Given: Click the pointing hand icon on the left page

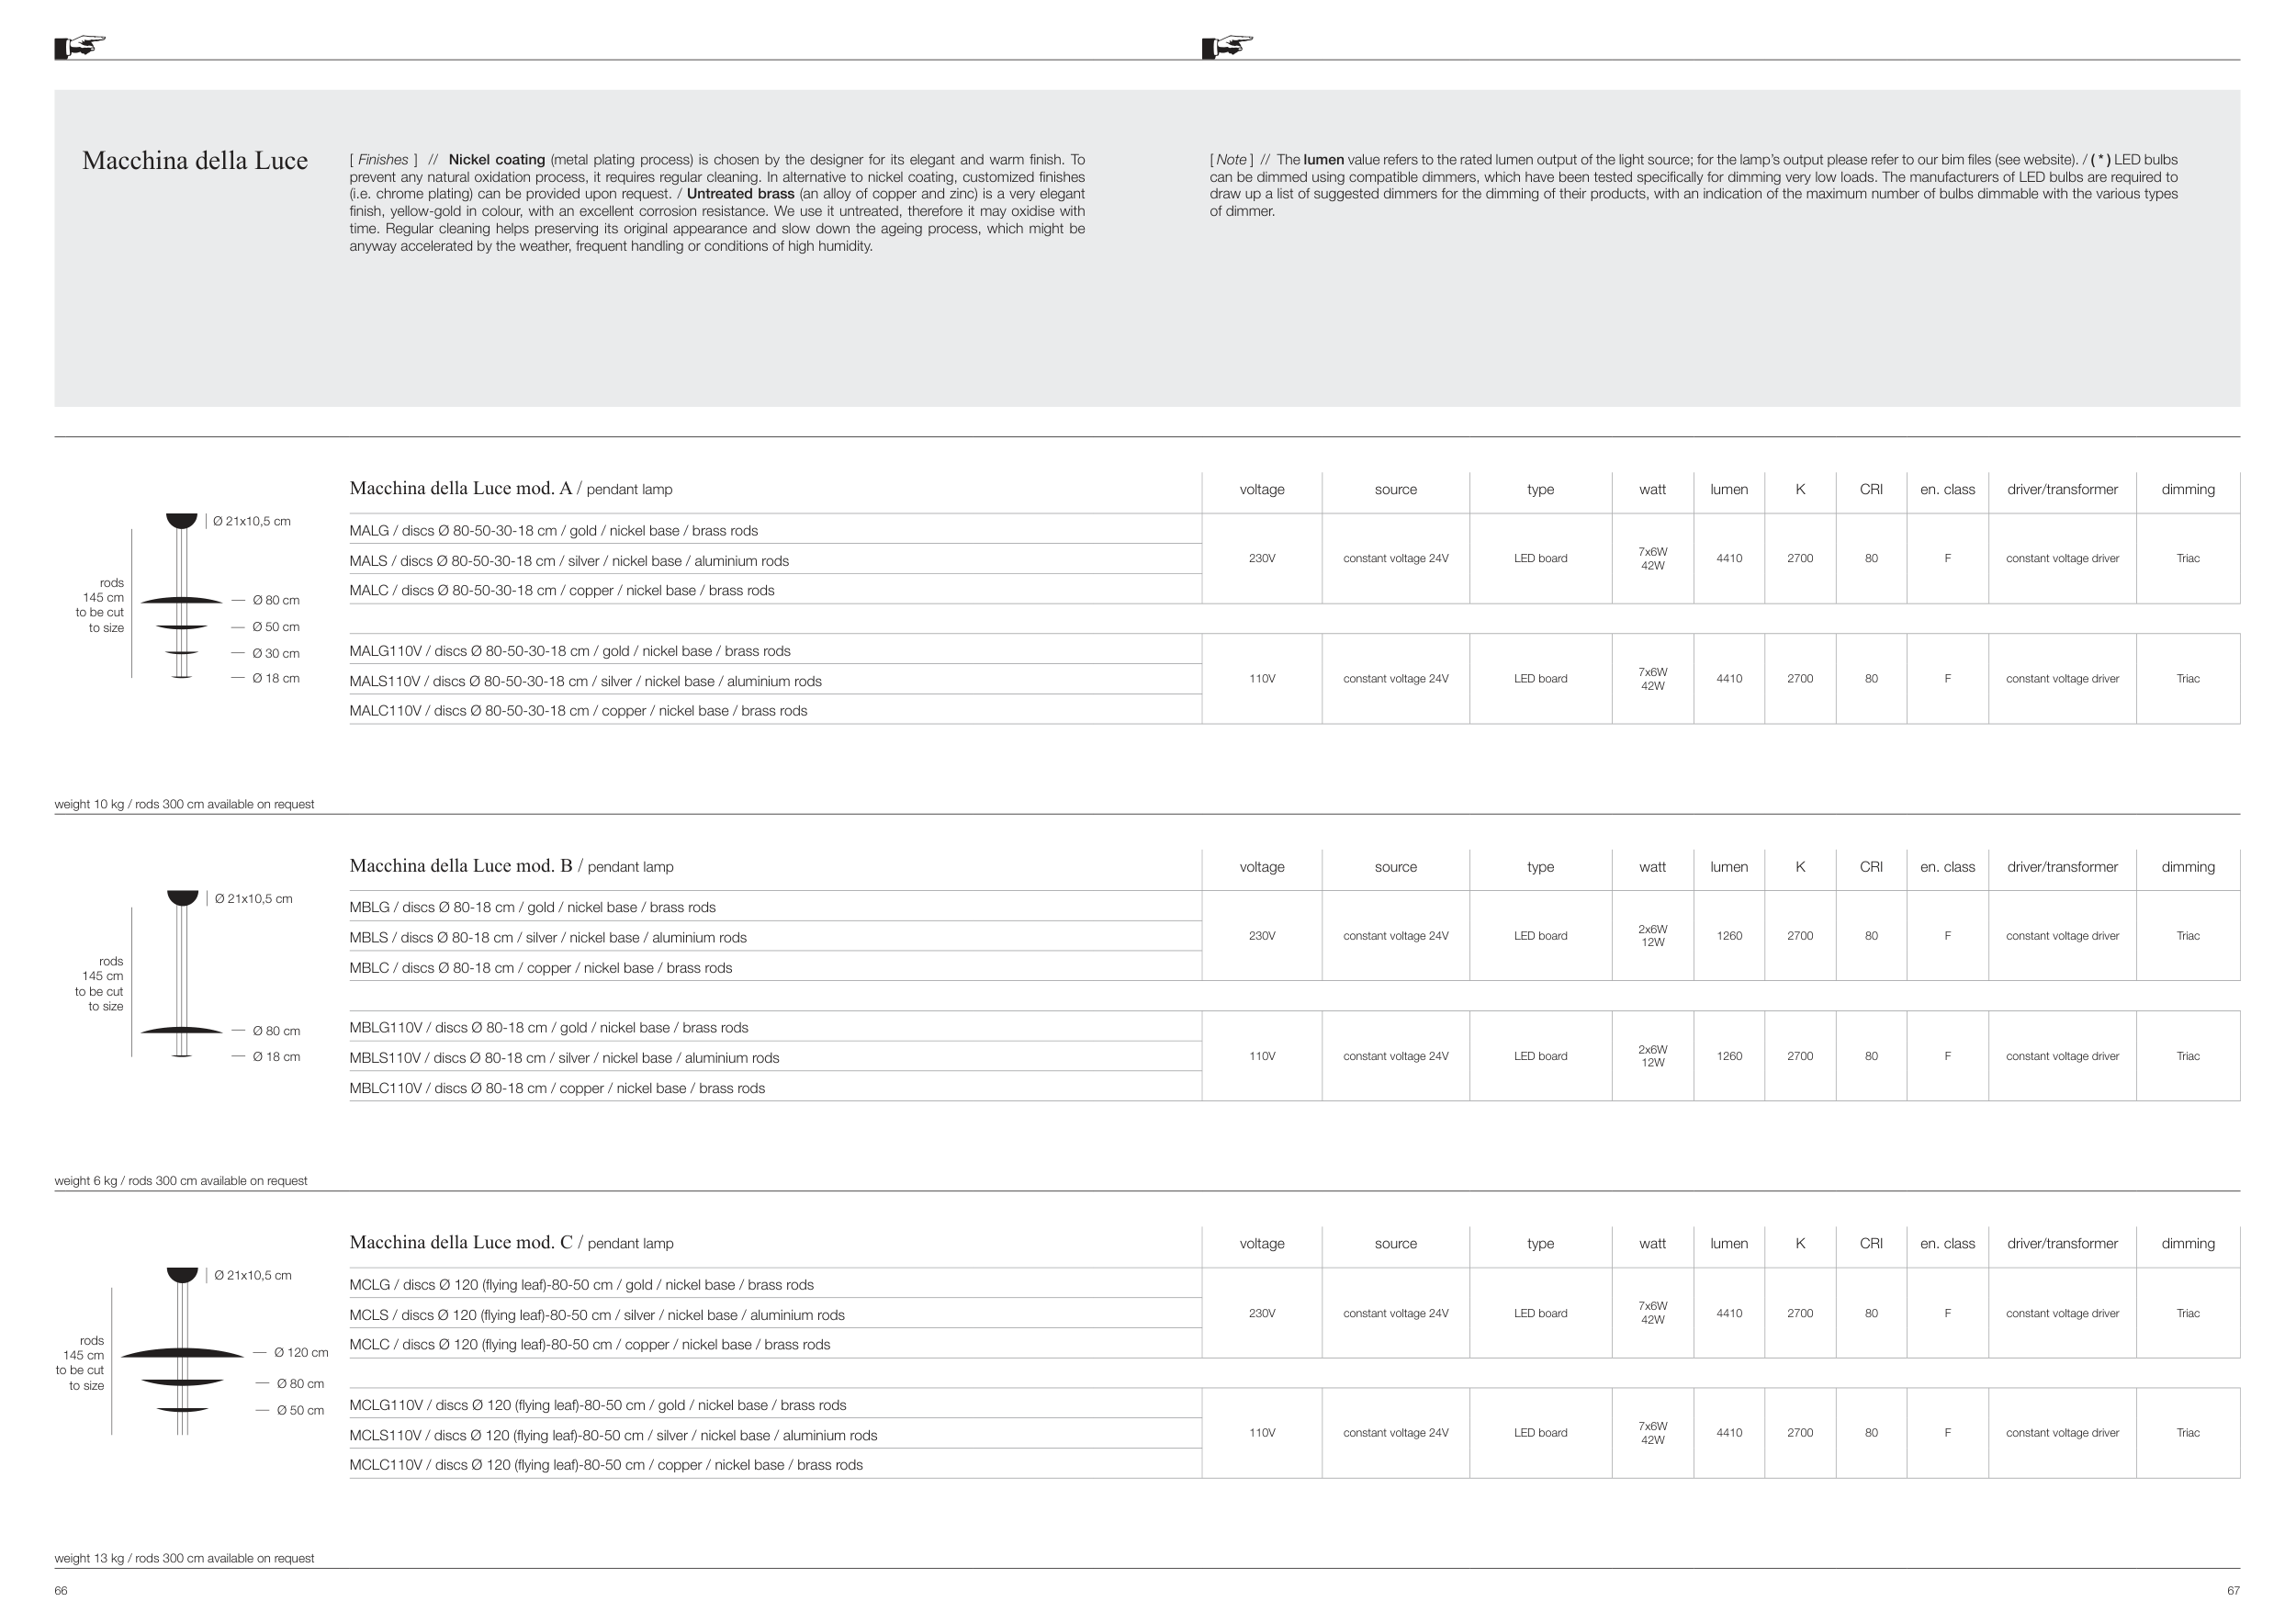Looking at the screenshot, I should 80,47.
